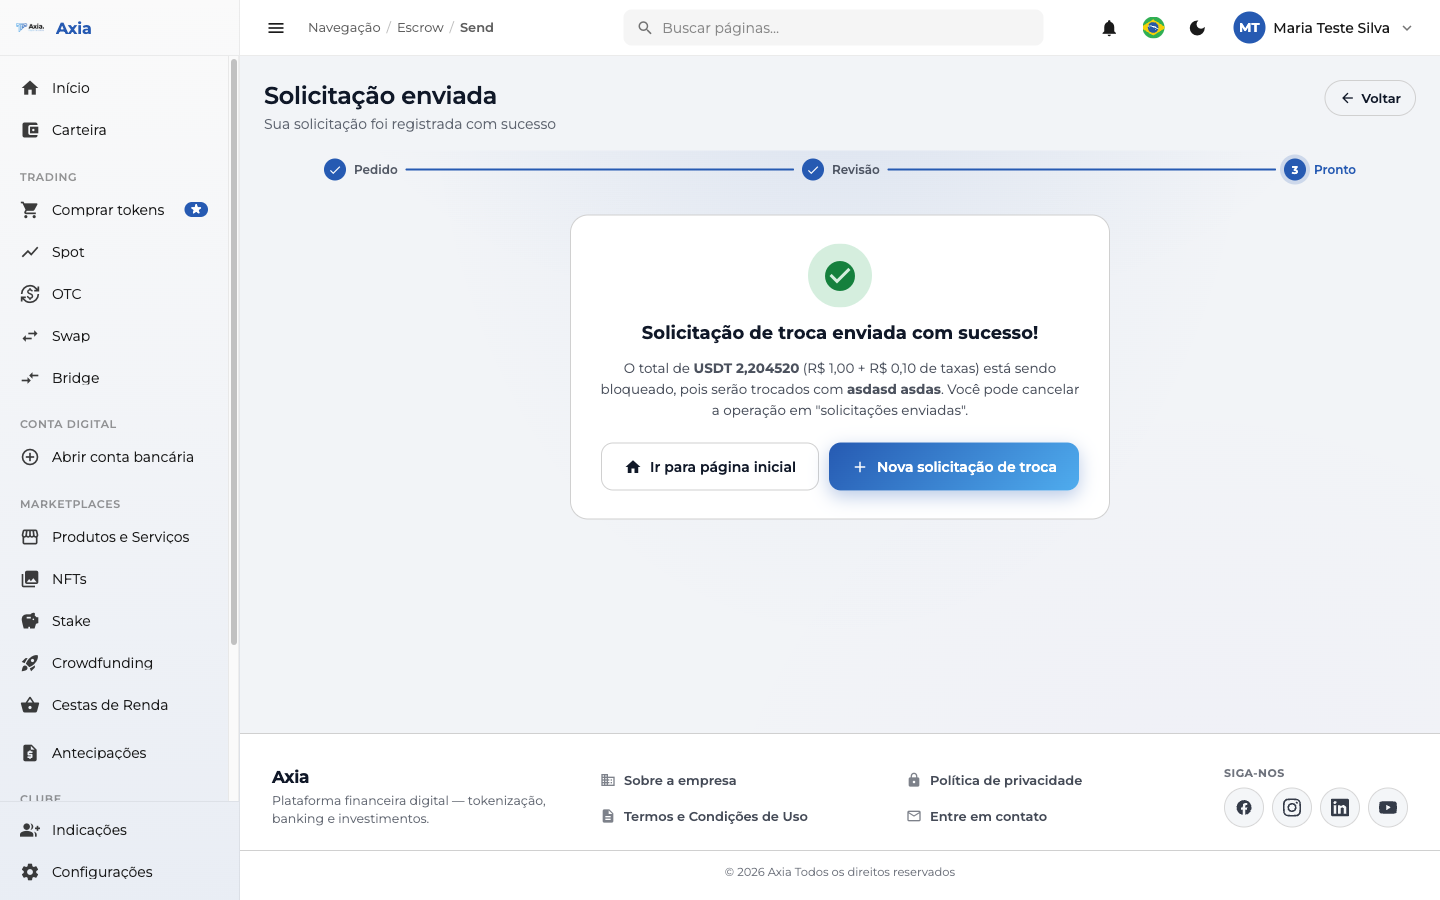Click the Crowdfunding rocket icon
Image resolution: width=1440 pixels, height=900 pixels.
point(30,663)
